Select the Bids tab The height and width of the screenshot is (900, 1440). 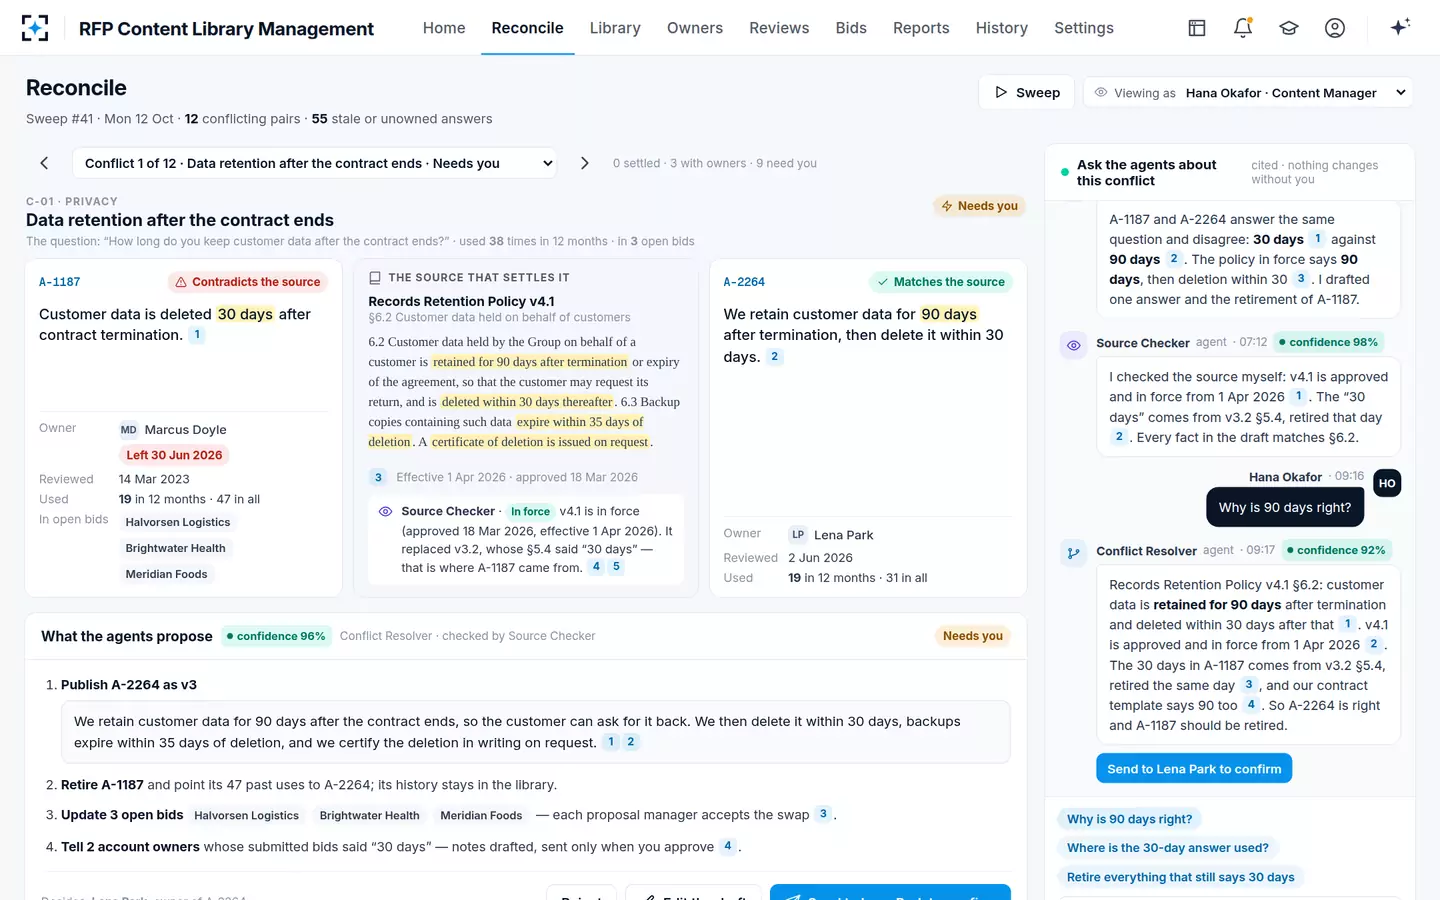point(851,28)
